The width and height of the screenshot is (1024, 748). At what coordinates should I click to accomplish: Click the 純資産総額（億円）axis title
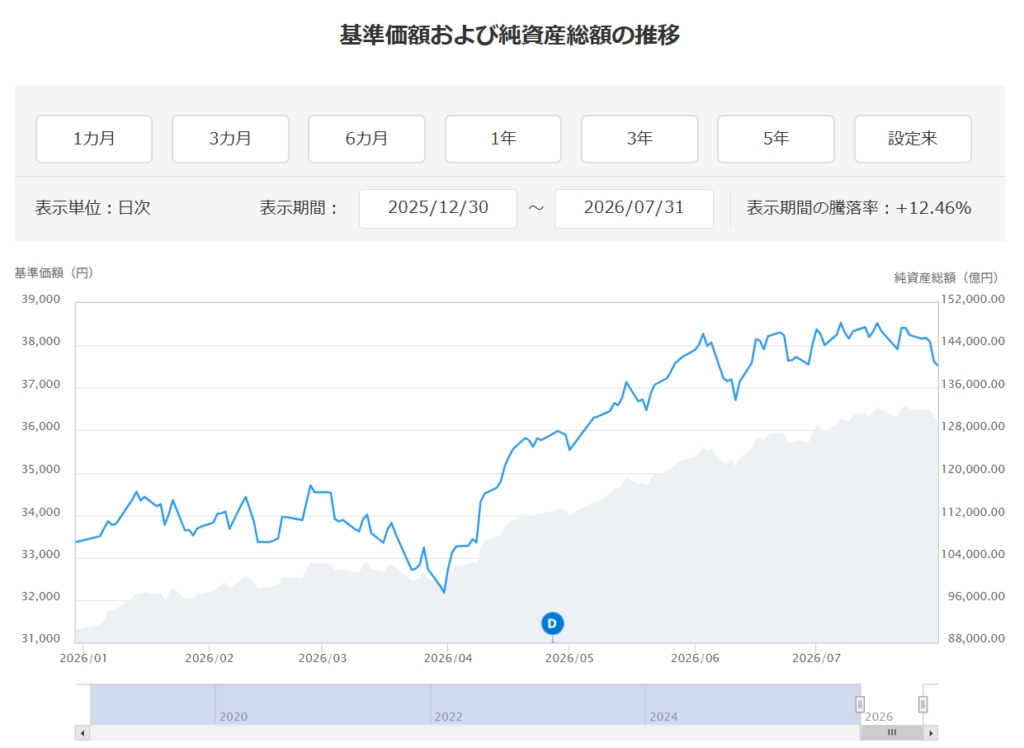pyautogui.click(x=946, y=278)
